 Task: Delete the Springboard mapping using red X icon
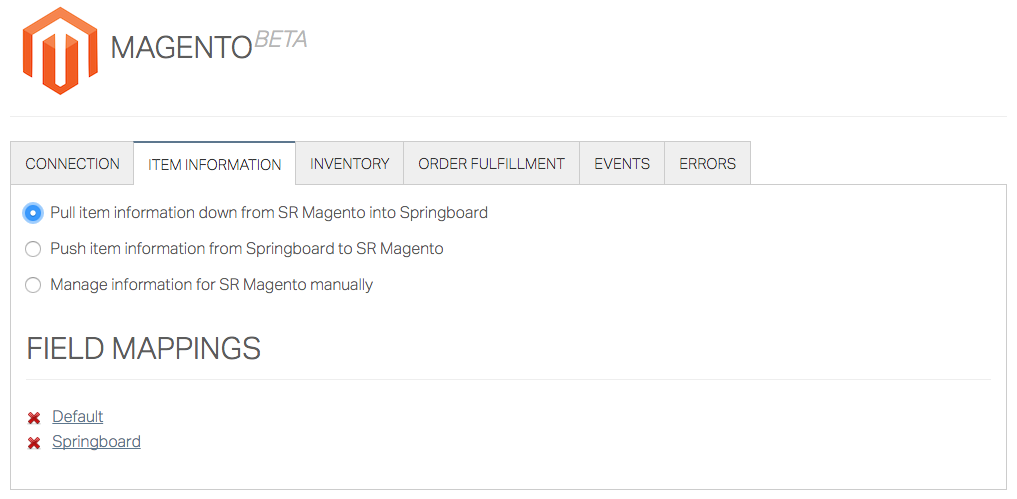pos(34,443)
